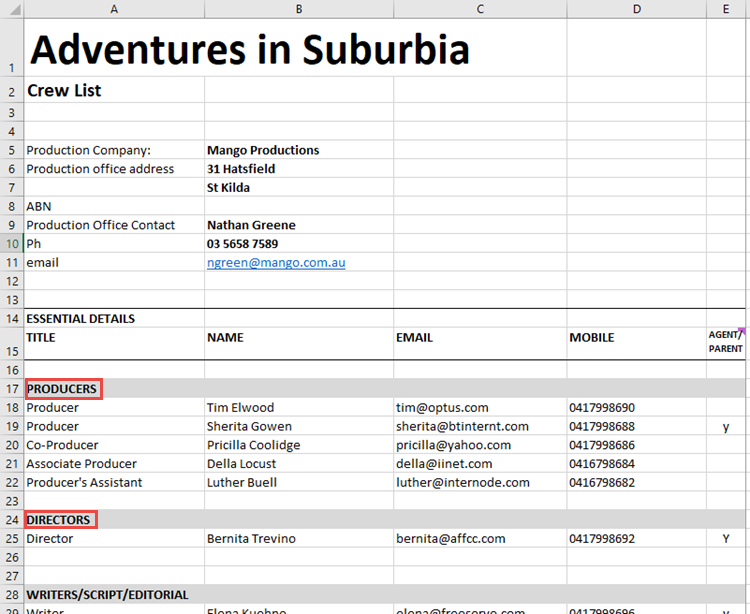The width and height of the screenshot is (750, 614).
Task: Open the ngreen@mango.com.au email link
Action: click(276, 263)
